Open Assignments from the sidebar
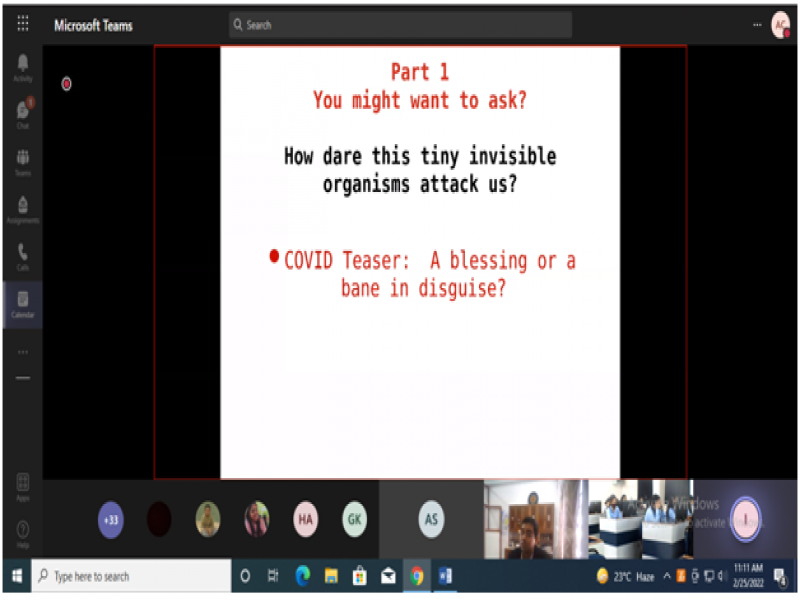The height and width of the screenshot is (600, 800). (x=22, y=208)
